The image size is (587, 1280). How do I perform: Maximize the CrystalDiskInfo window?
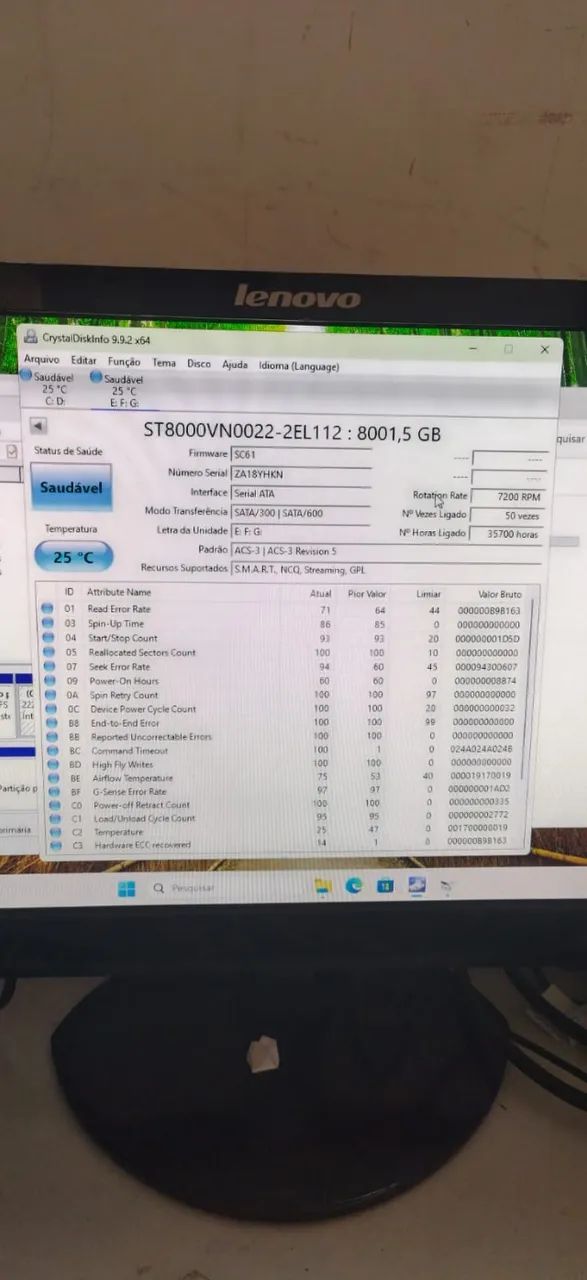[x=508, y=349]
